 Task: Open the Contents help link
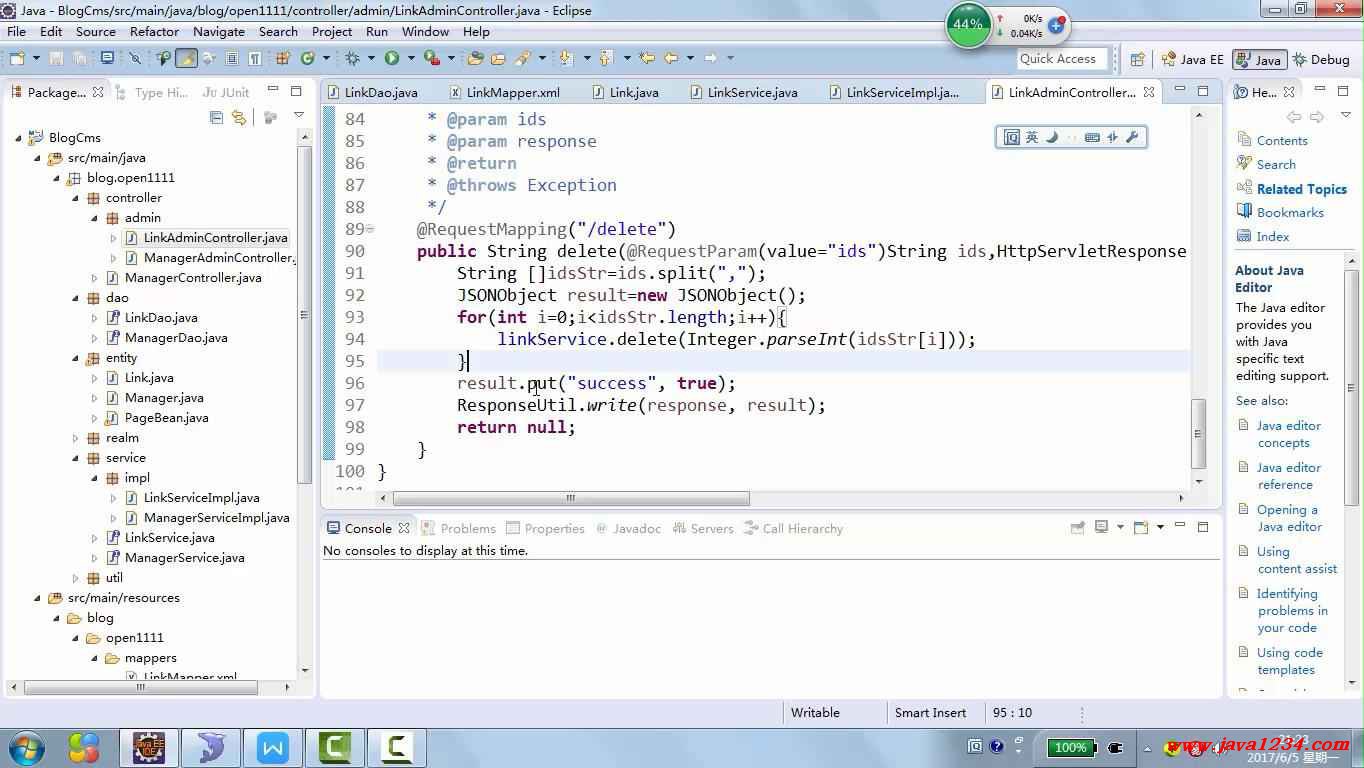[x=1282, y=141]
